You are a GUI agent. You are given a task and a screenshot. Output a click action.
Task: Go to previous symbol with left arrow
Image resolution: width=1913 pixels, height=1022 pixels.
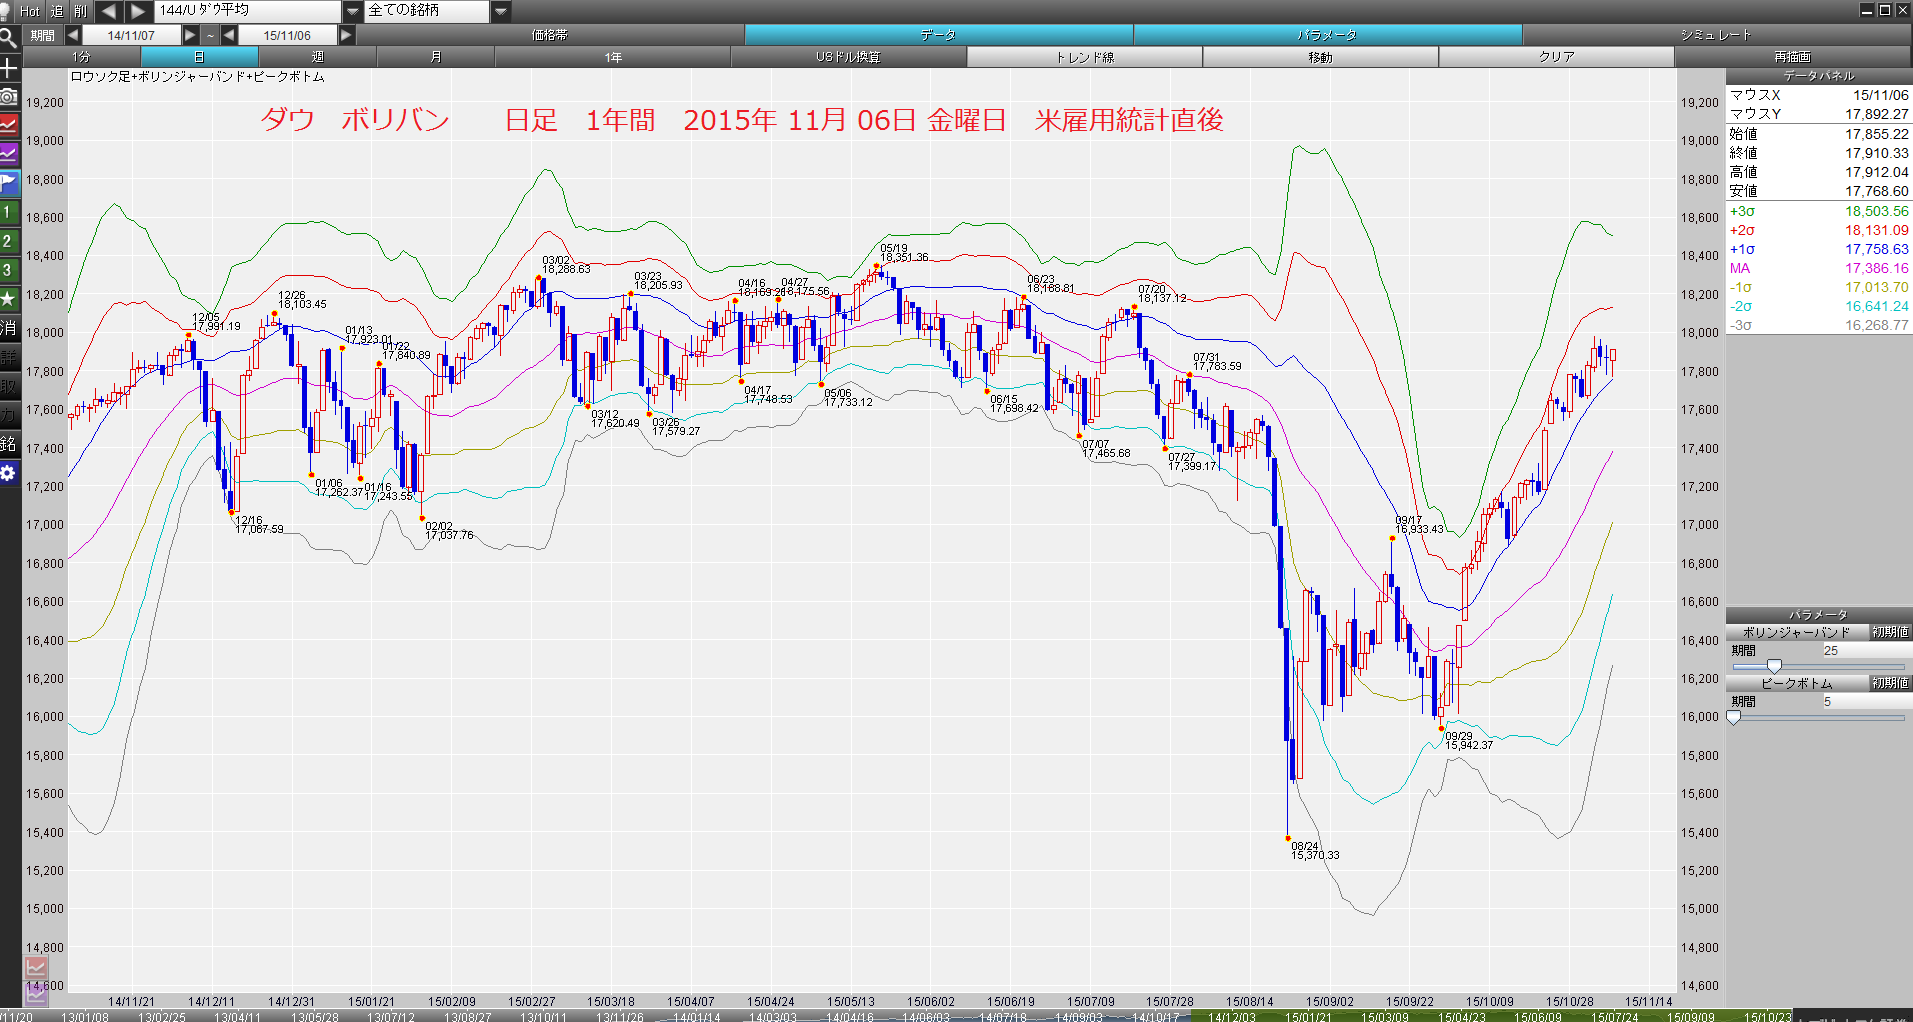(x=108, y=11)
